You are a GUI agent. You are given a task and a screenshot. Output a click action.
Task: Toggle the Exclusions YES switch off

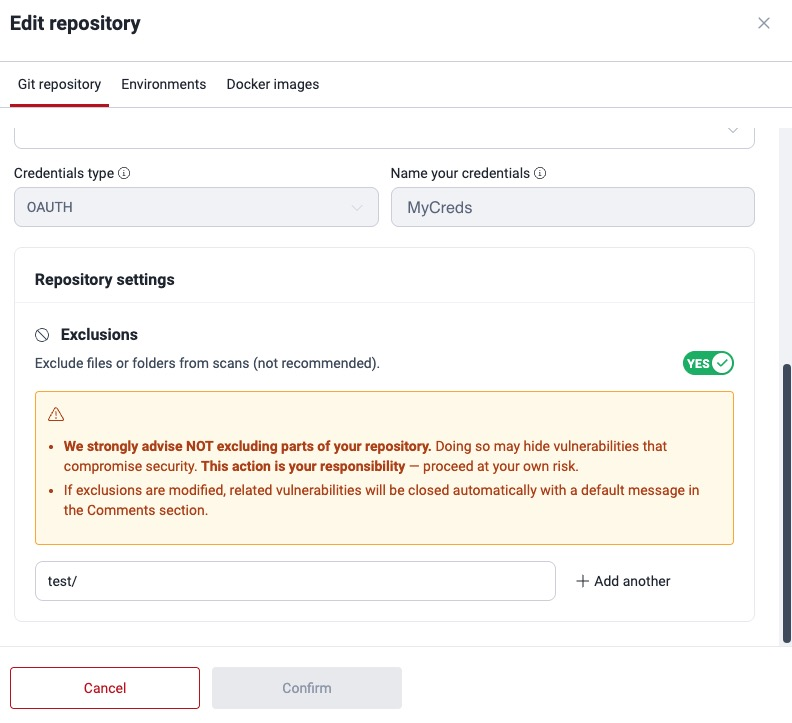click(x=708, y=363)
